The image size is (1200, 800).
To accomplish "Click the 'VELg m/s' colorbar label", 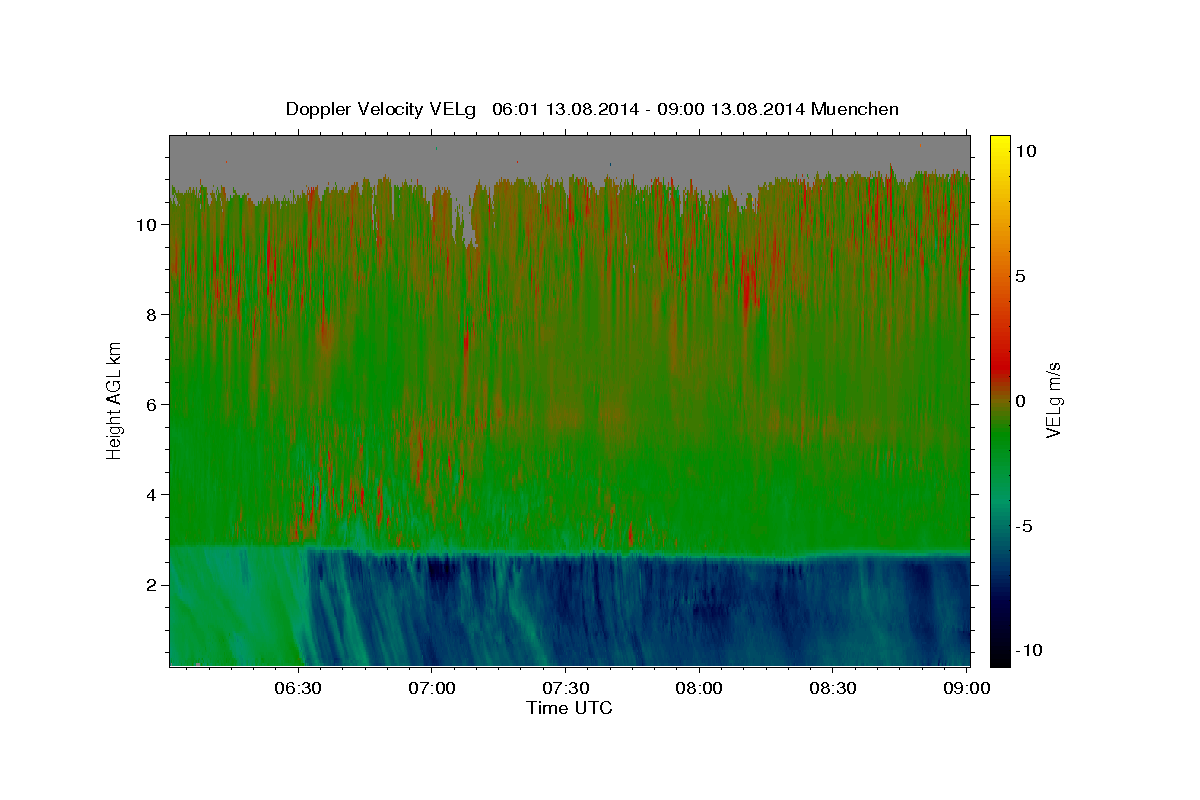I will [1053, 400].
